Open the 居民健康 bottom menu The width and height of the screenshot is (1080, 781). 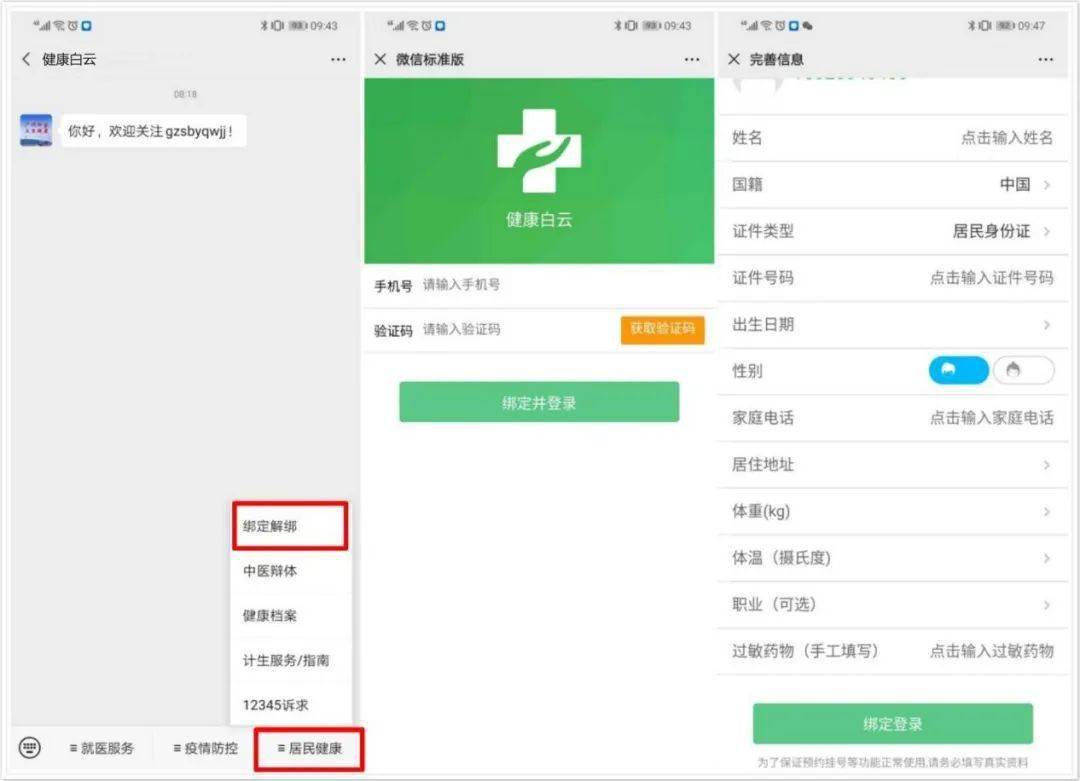[309, 748]
